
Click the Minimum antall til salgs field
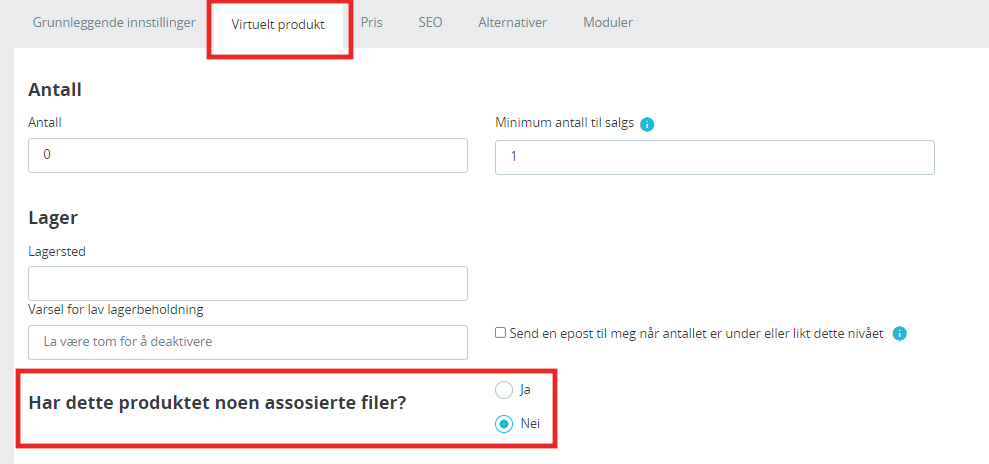(x=715, y=157)
